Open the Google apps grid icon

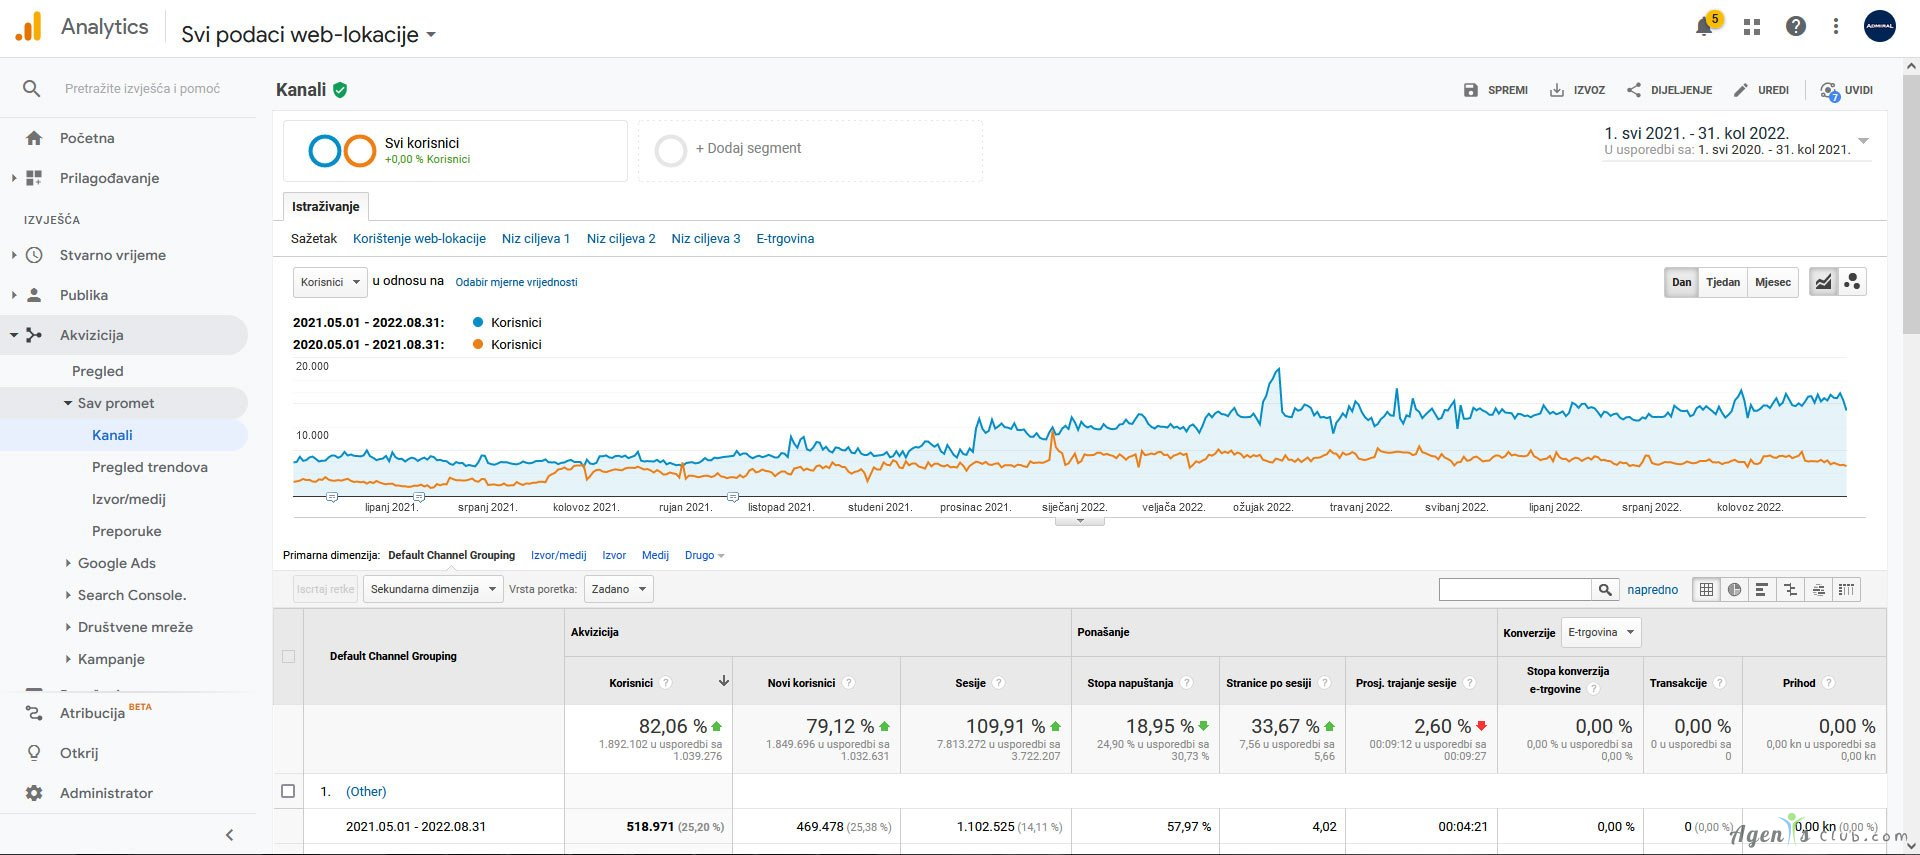click(1751, 27)
